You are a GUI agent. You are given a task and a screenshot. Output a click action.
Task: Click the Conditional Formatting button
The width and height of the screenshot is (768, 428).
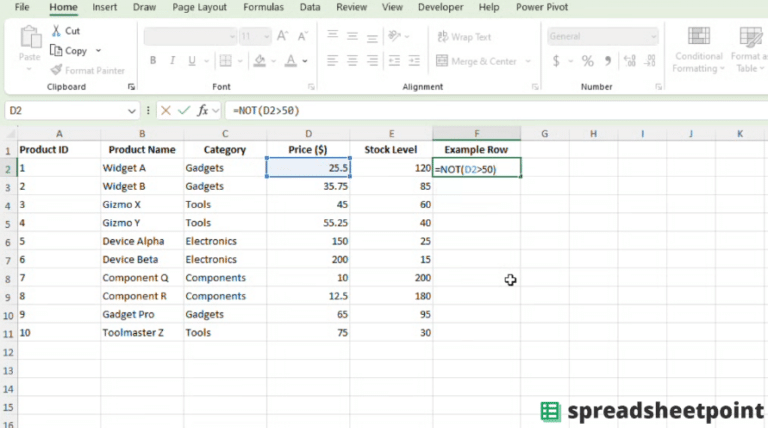[698, 50]
